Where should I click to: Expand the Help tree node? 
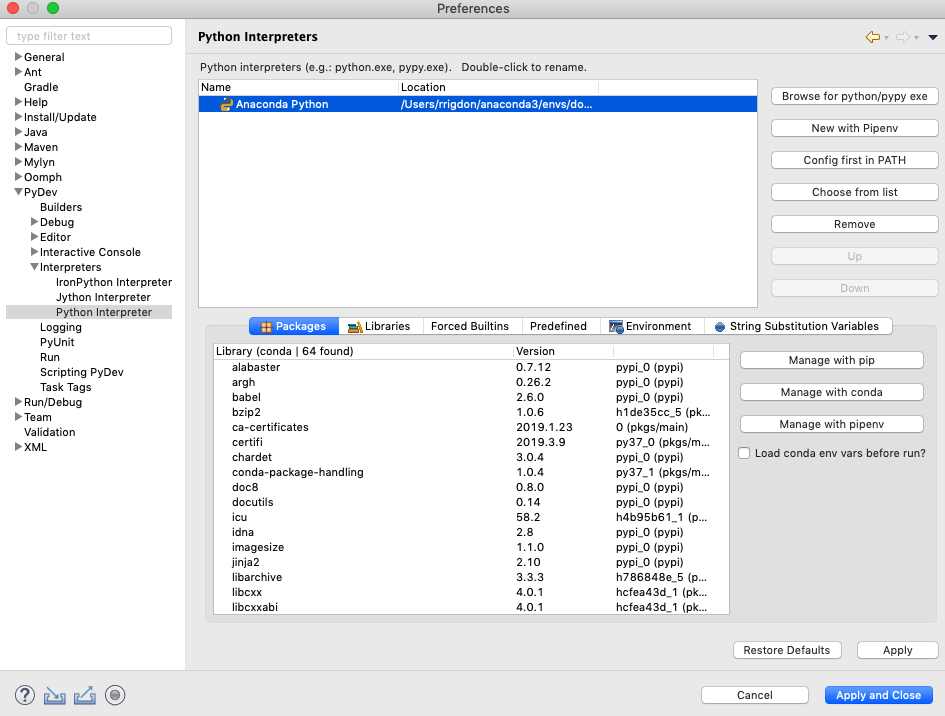[x=18, y=102]
